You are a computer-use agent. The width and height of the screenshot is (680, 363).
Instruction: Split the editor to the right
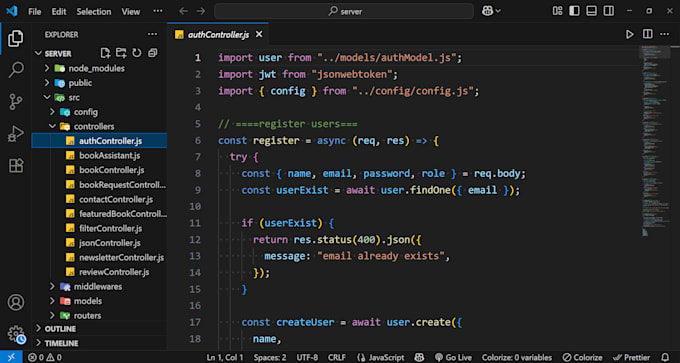647,34
